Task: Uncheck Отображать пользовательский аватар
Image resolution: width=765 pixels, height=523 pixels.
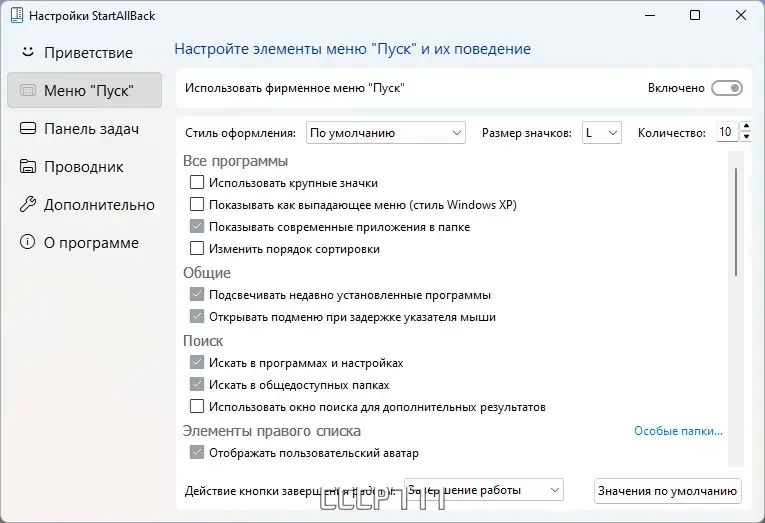Action: 197,452
